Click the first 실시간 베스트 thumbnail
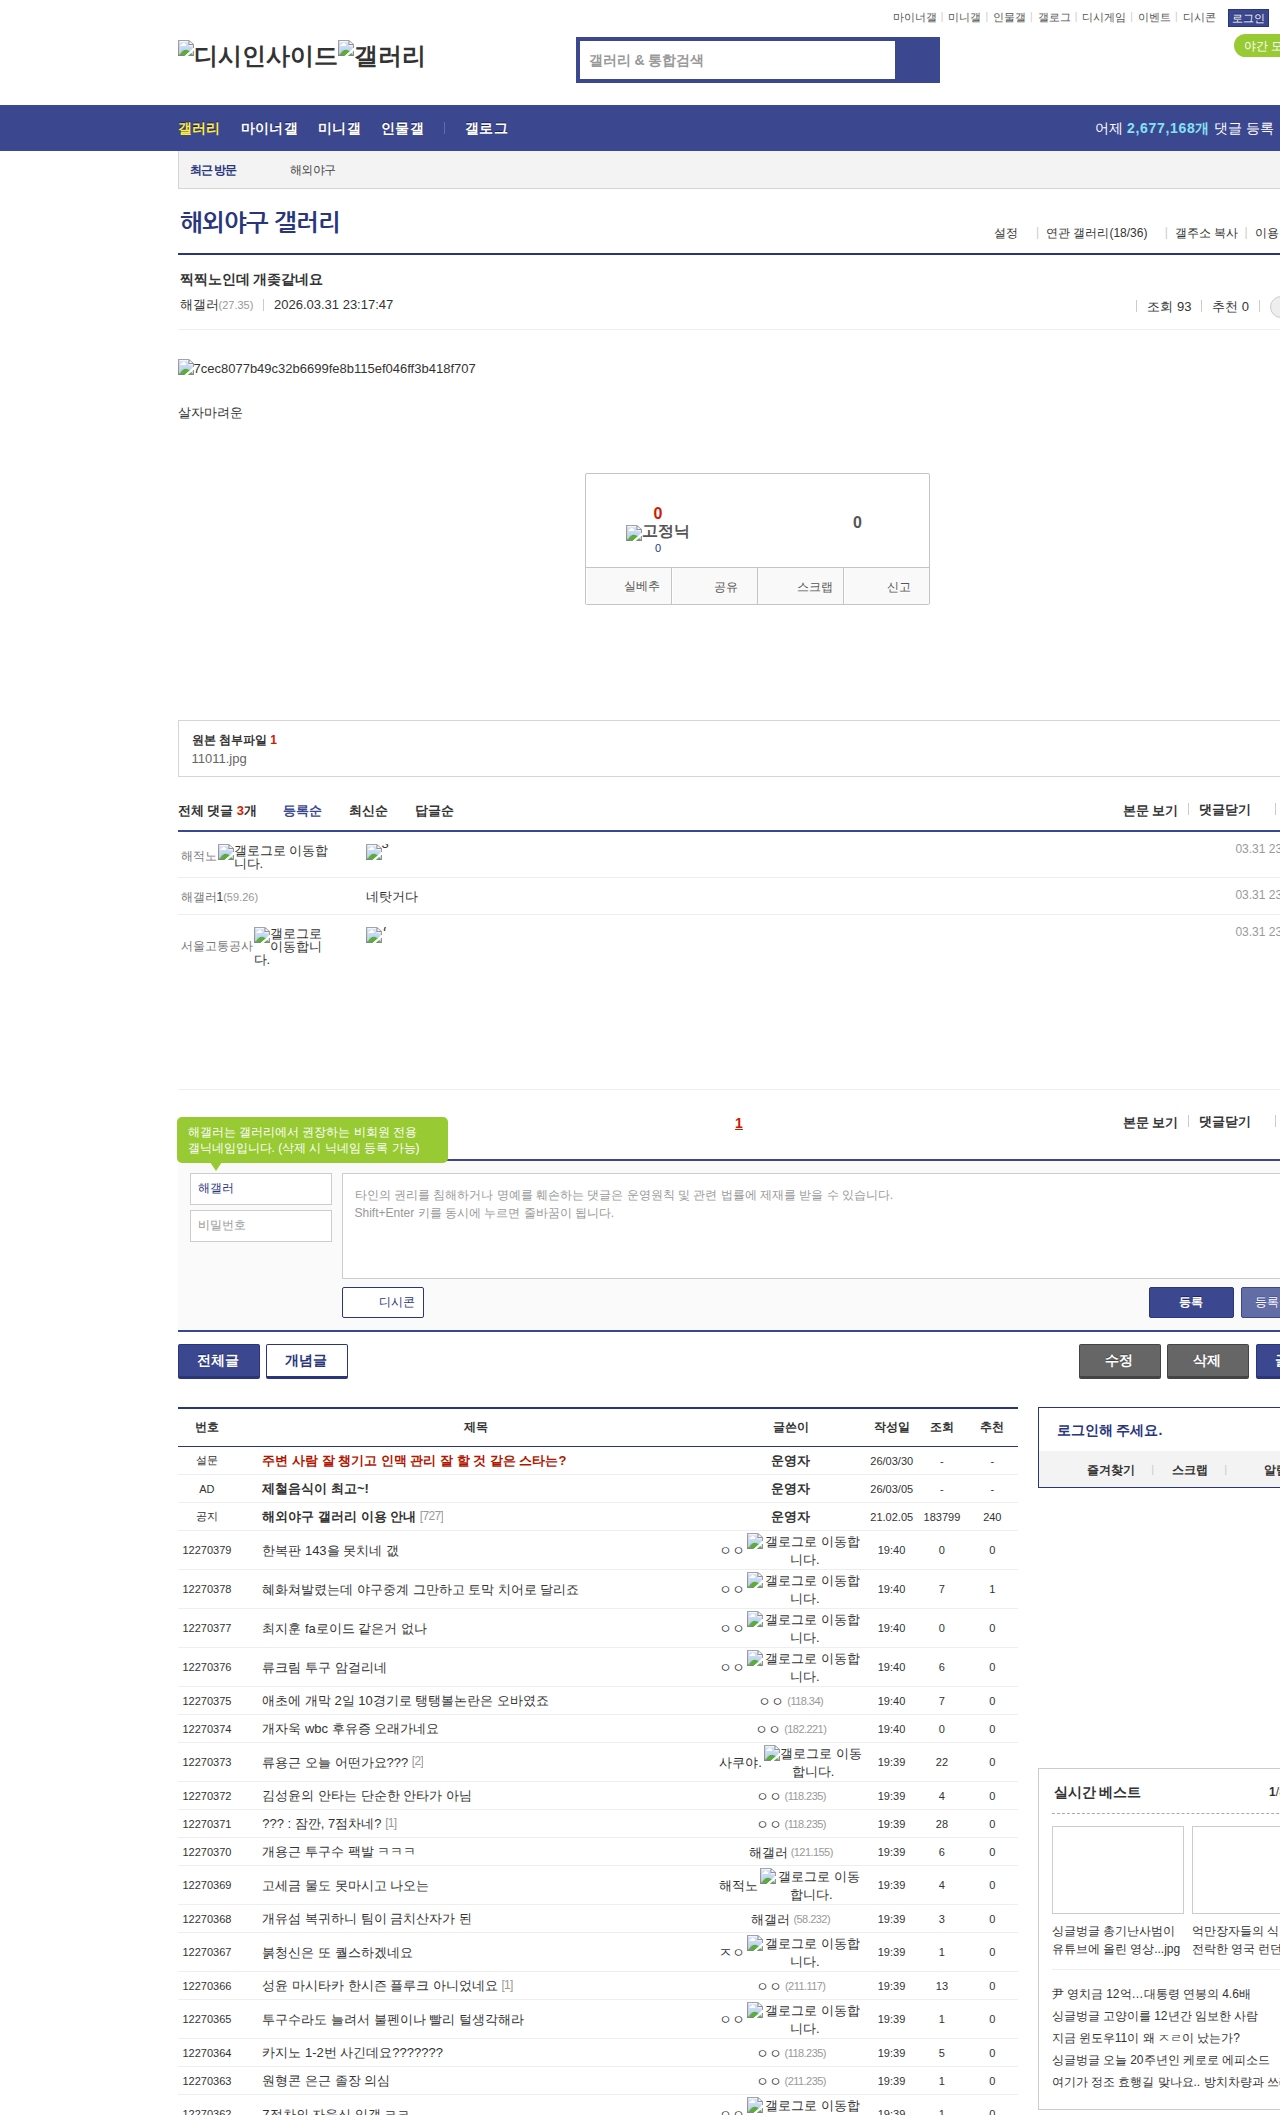The width and height of the screenshot is (1280, 2115). (1117, 1869)
